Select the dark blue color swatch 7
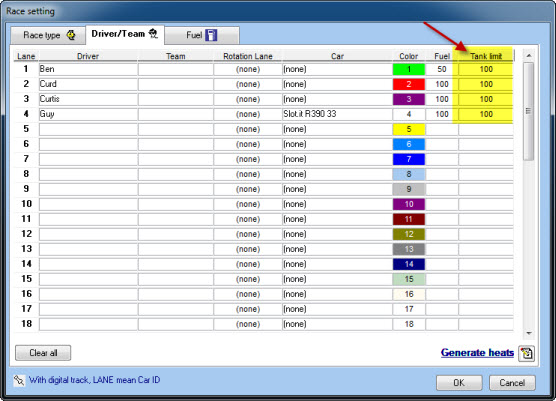 pos(409,159)
